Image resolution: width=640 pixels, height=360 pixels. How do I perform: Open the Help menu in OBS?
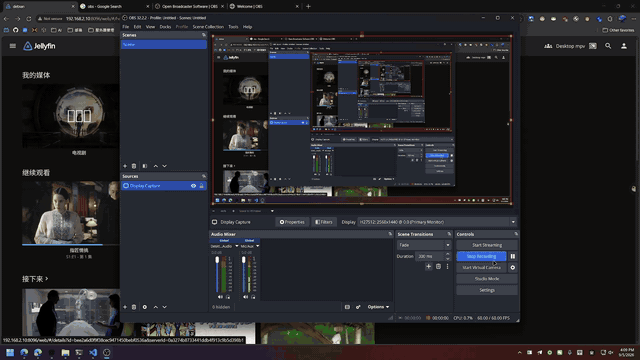tap(247, 27)
